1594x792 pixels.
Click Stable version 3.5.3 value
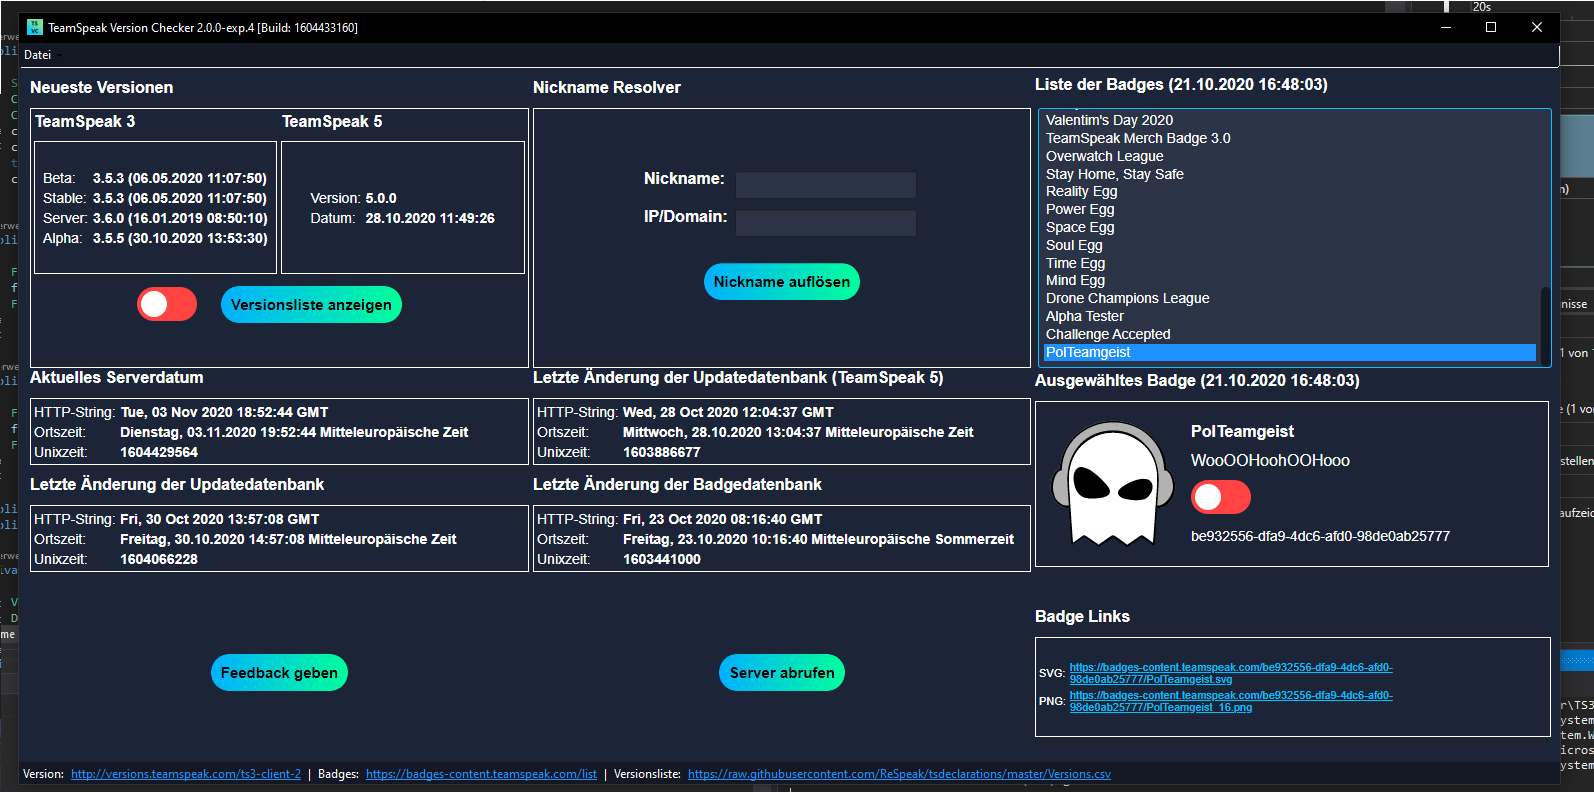tap(180, 198)
